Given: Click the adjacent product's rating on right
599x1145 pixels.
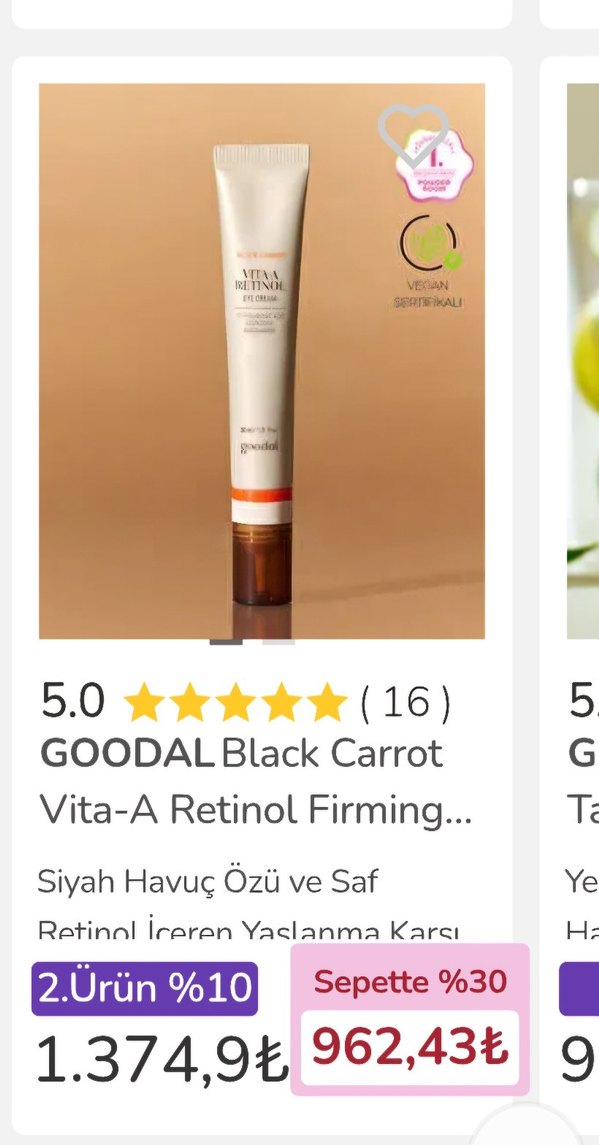Looking at the screenshot, I should [584, 702].
